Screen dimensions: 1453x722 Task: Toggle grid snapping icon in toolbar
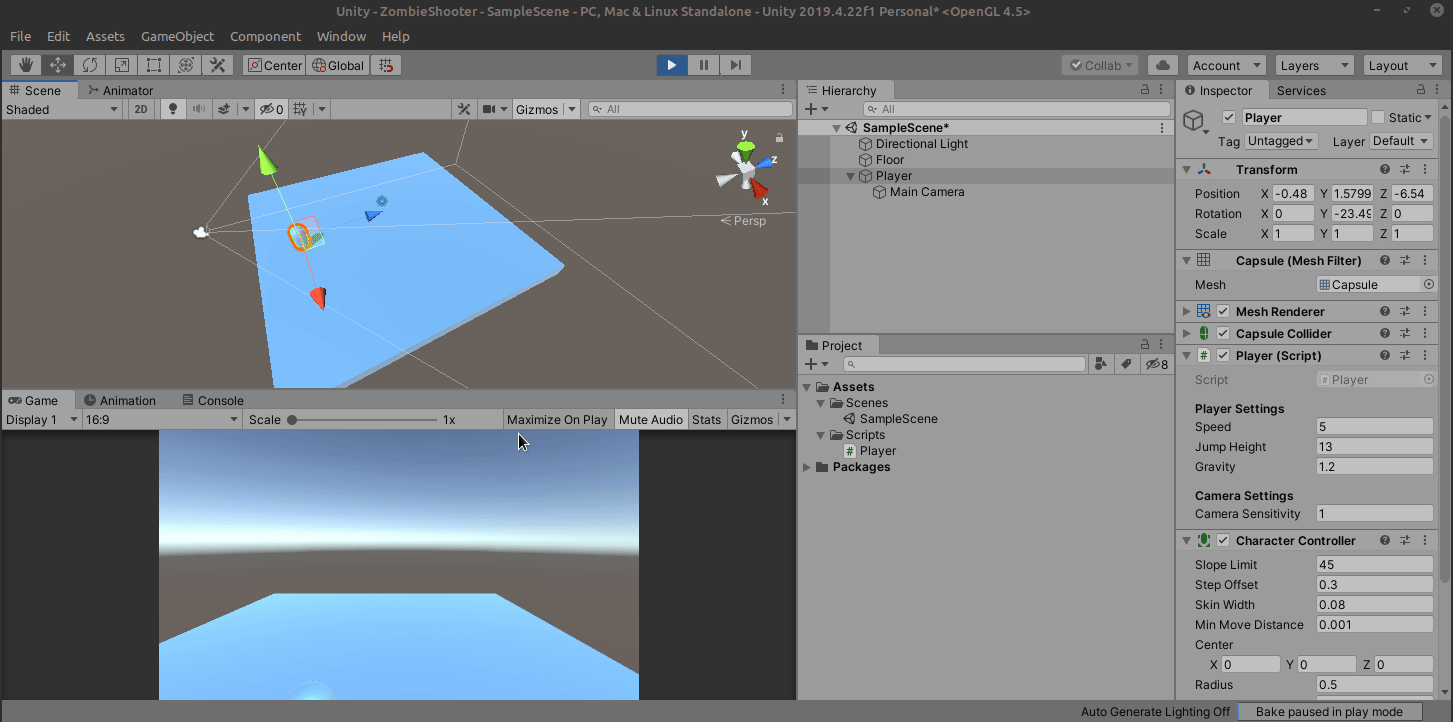click(x=386, y=65)
